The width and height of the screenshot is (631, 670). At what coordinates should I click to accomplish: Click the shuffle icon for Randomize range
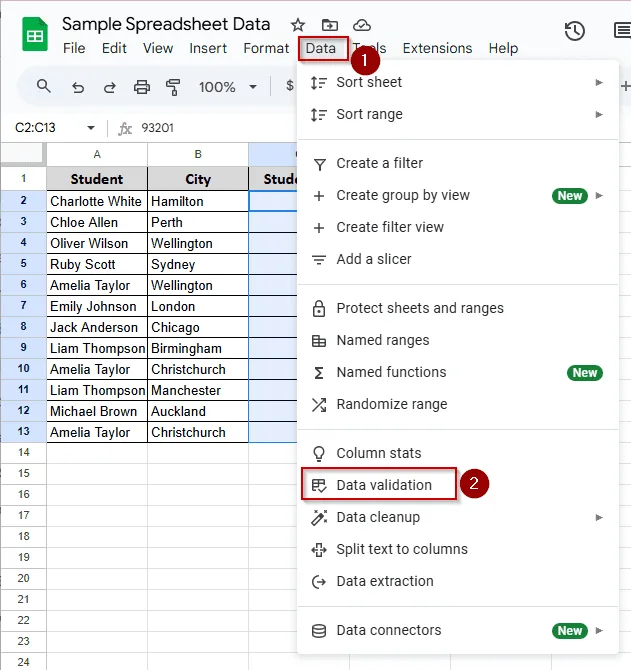319,405
